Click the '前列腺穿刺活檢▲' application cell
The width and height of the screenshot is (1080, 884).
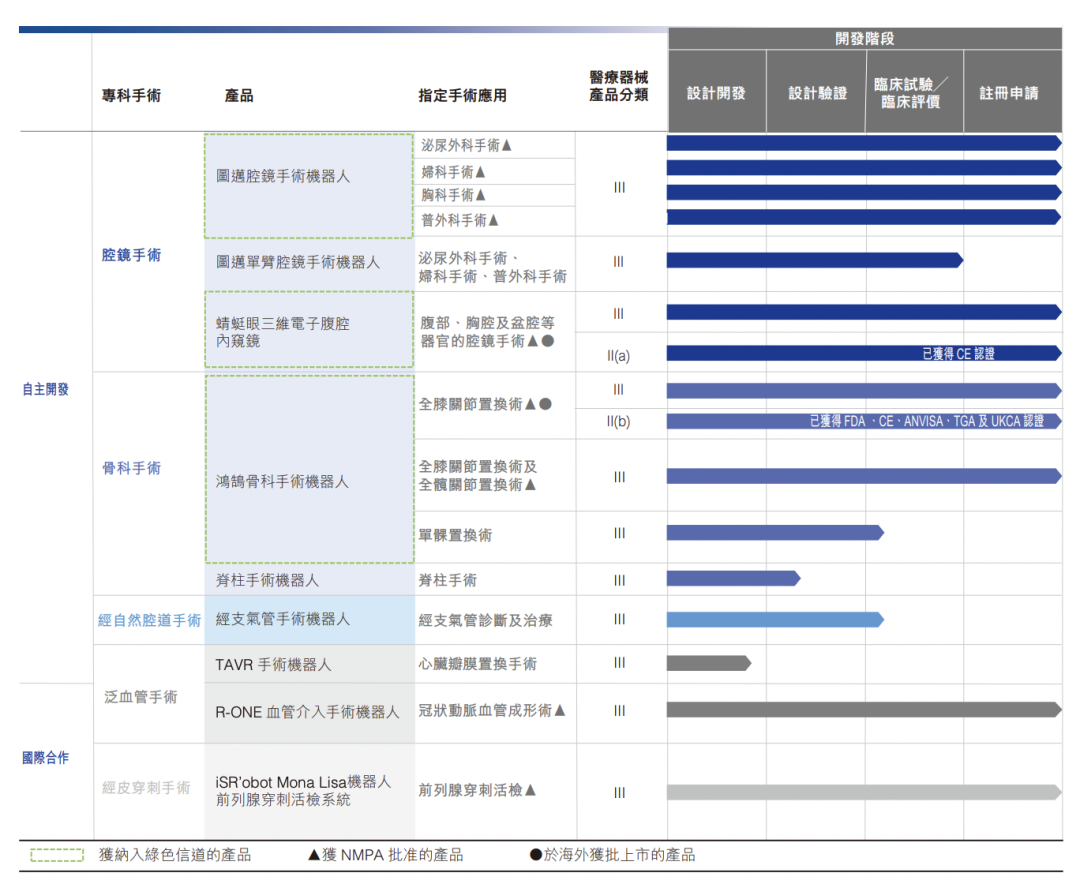pos(477,790)
